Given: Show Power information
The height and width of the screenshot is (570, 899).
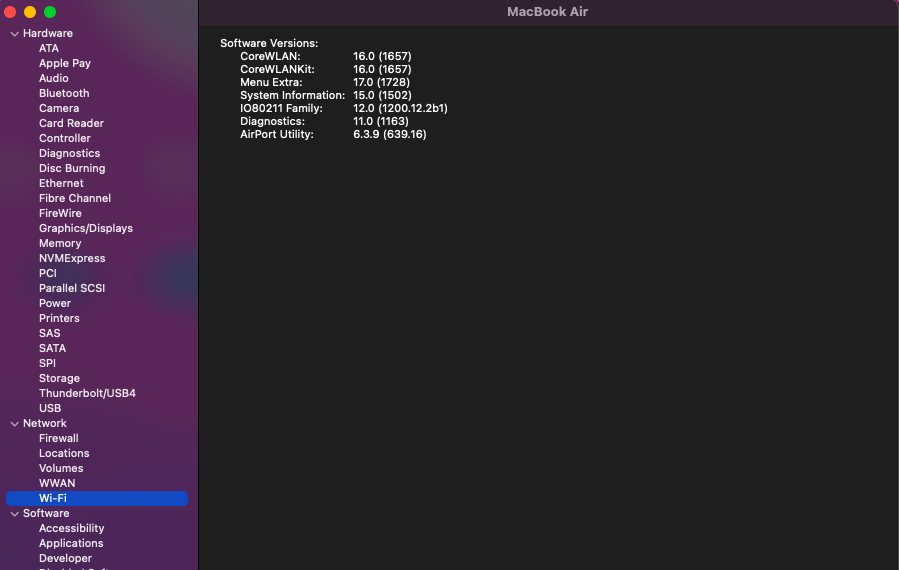Looking at the screenshot, I should click(55, 303).
